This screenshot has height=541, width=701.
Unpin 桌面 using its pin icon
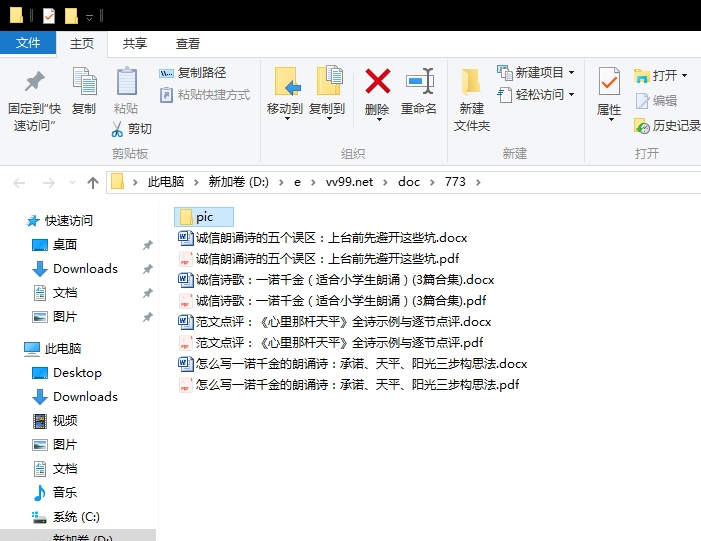click(148, 245)
